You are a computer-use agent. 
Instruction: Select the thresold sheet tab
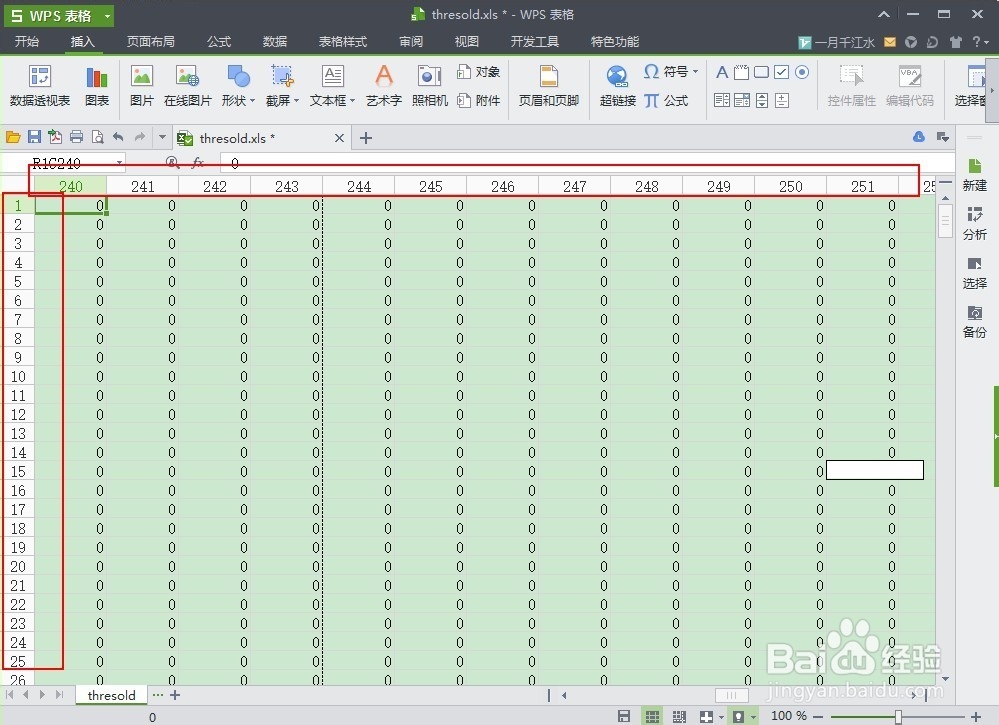[111, 695]
